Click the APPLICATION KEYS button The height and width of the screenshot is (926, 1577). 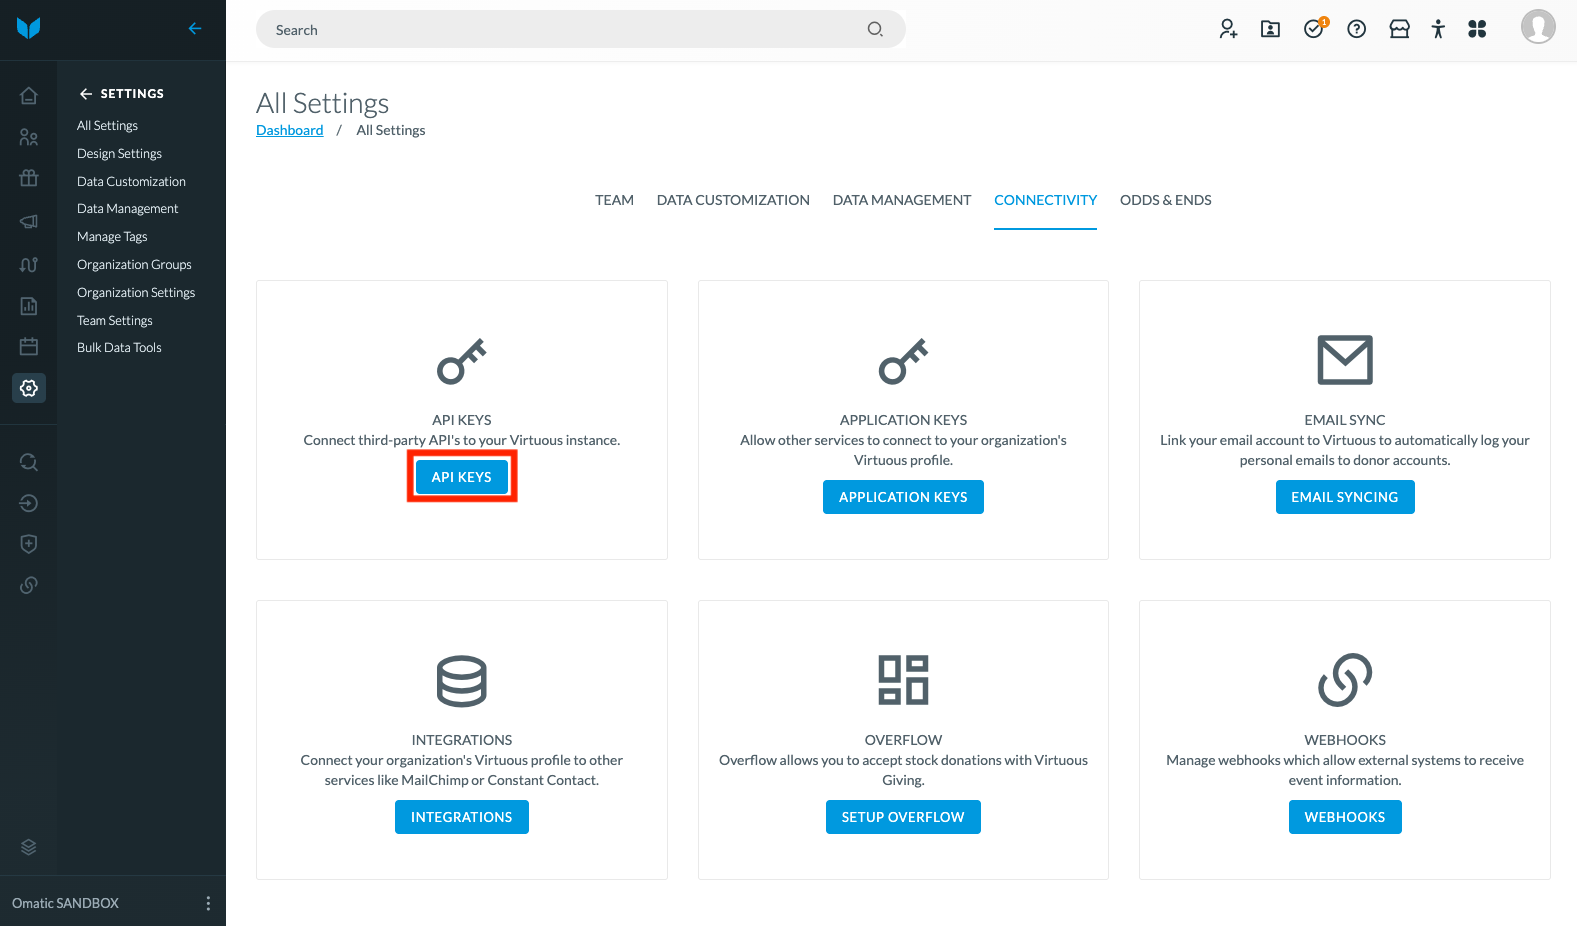903,497
